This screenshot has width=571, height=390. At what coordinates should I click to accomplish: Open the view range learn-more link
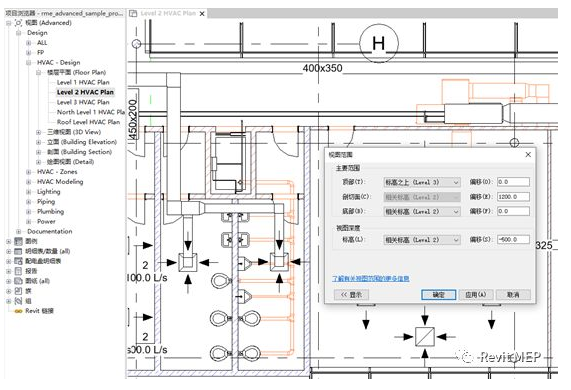coord(371,279)
